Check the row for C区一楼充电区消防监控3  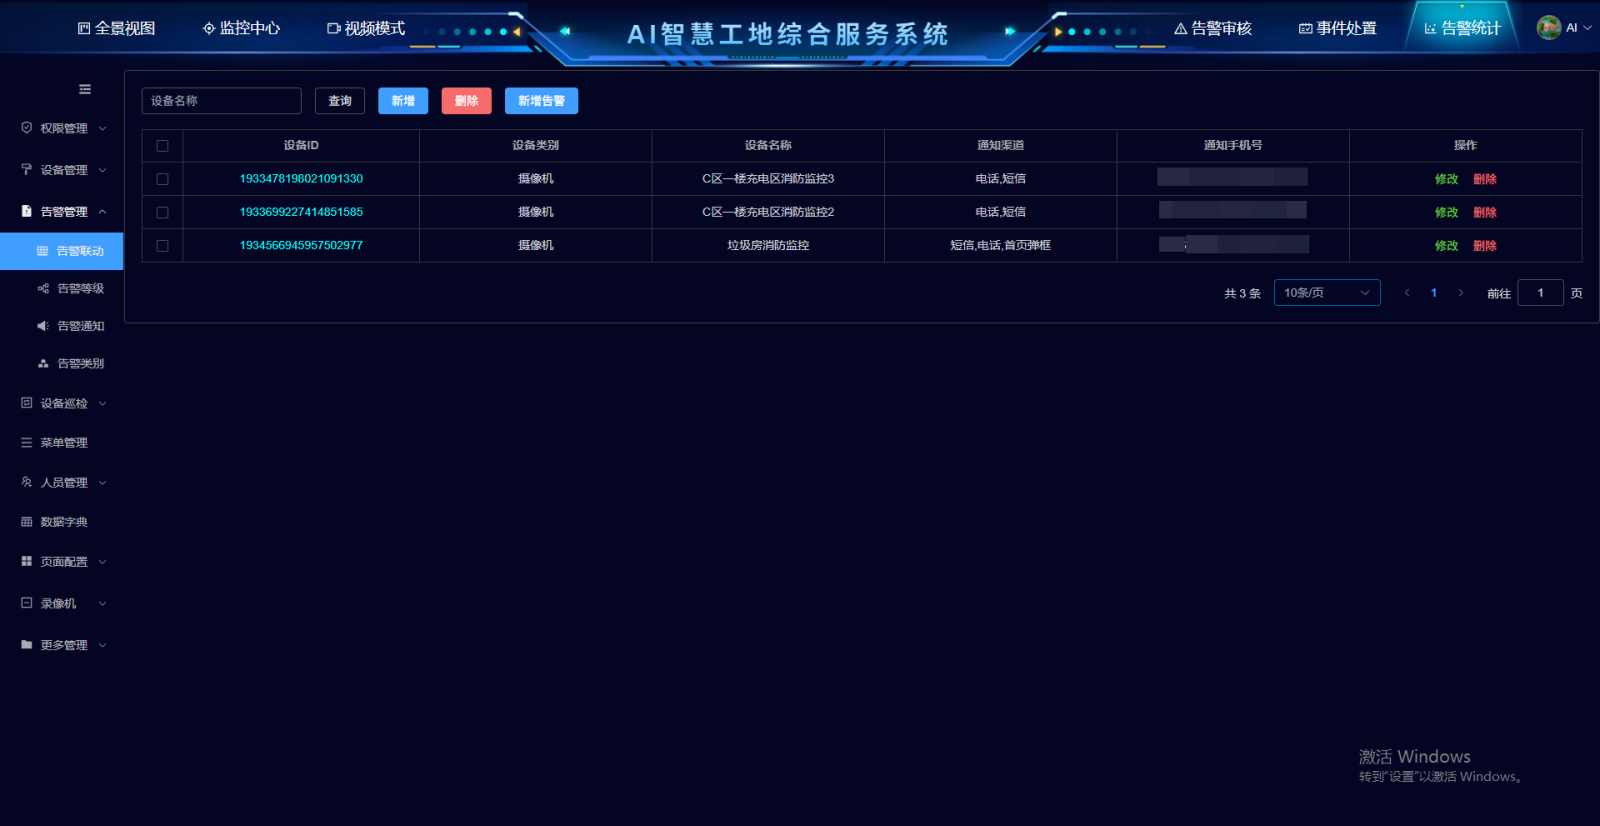tap(162, 179)
